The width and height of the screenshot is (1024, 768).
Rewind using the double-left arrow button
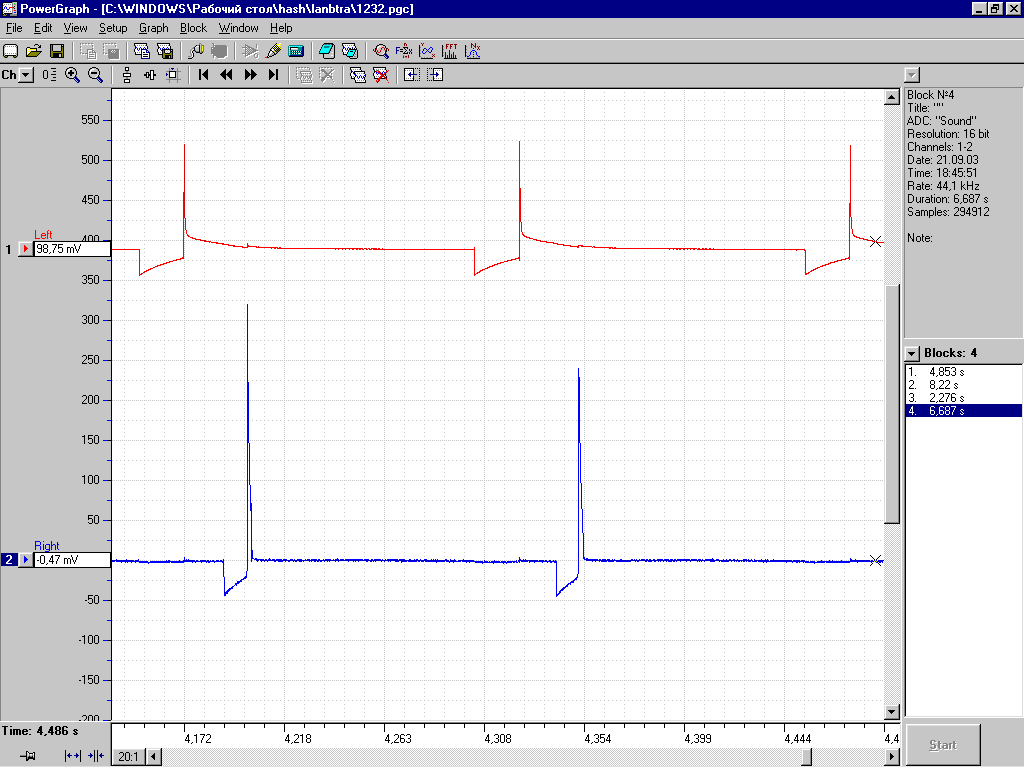click(x=227, y=75)
